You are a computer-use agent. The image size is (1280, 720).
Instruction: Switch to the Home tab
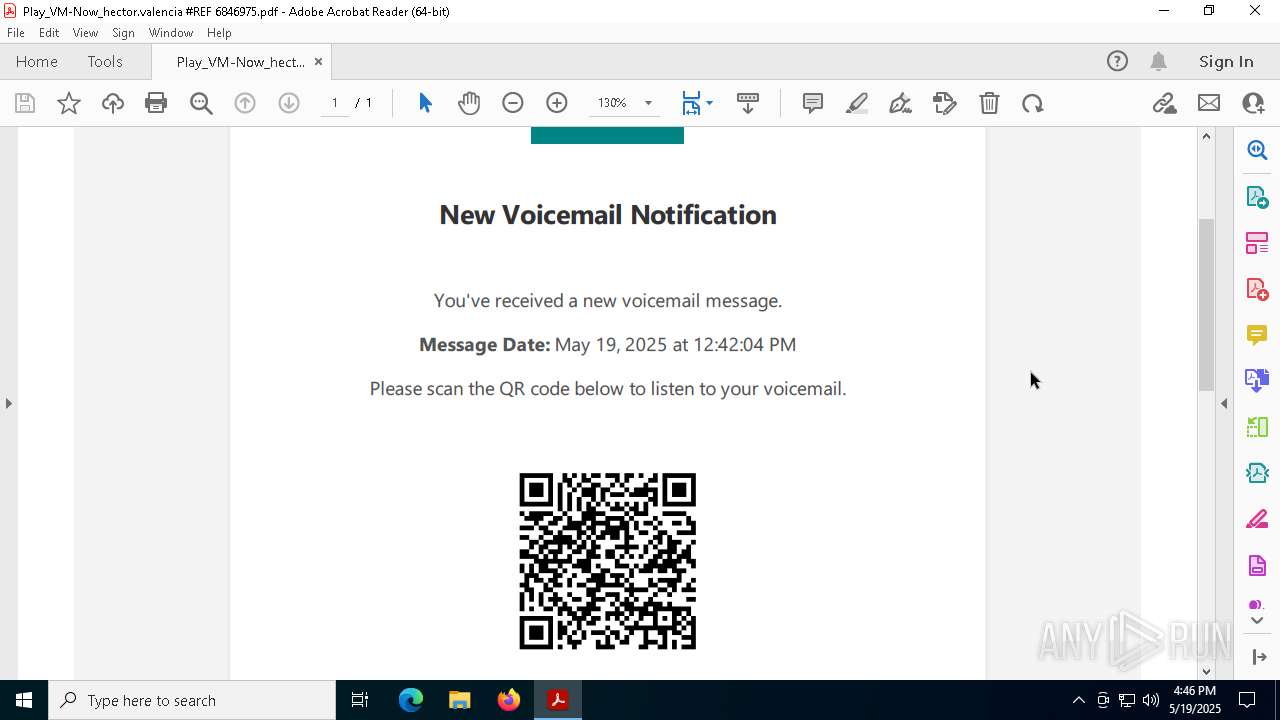(x=37, y=61)
